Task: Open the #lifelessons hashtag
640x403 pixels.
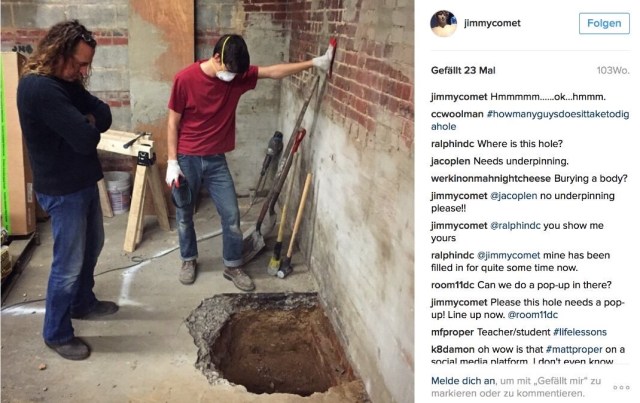Action: pos(580,332)
